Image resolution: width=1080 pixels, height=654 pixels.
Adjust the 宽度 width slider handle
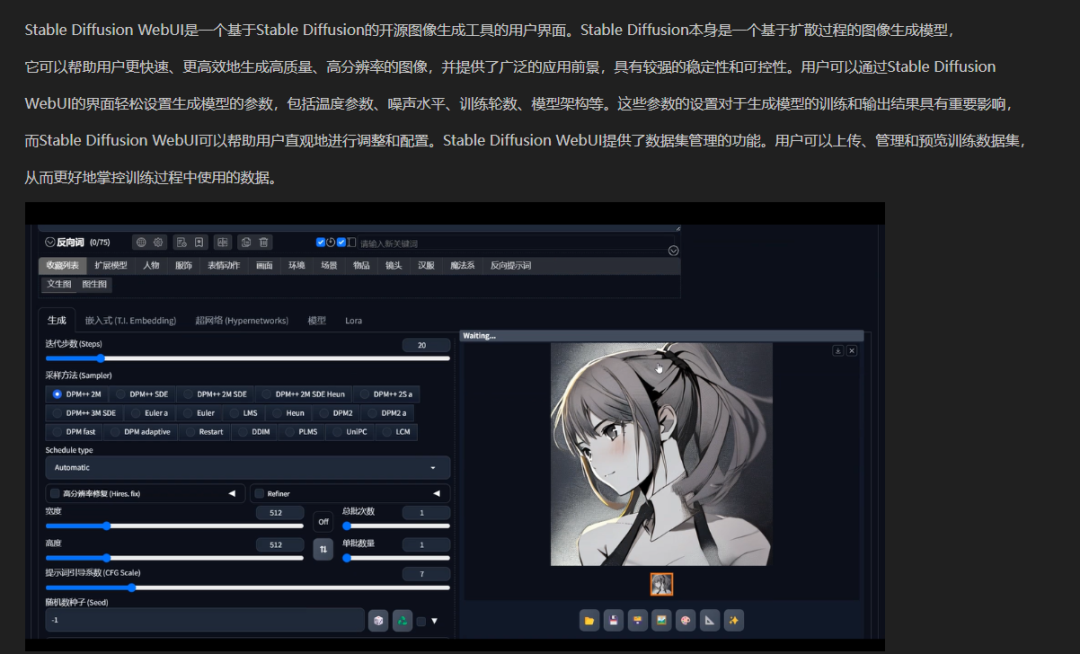[107, 526]
